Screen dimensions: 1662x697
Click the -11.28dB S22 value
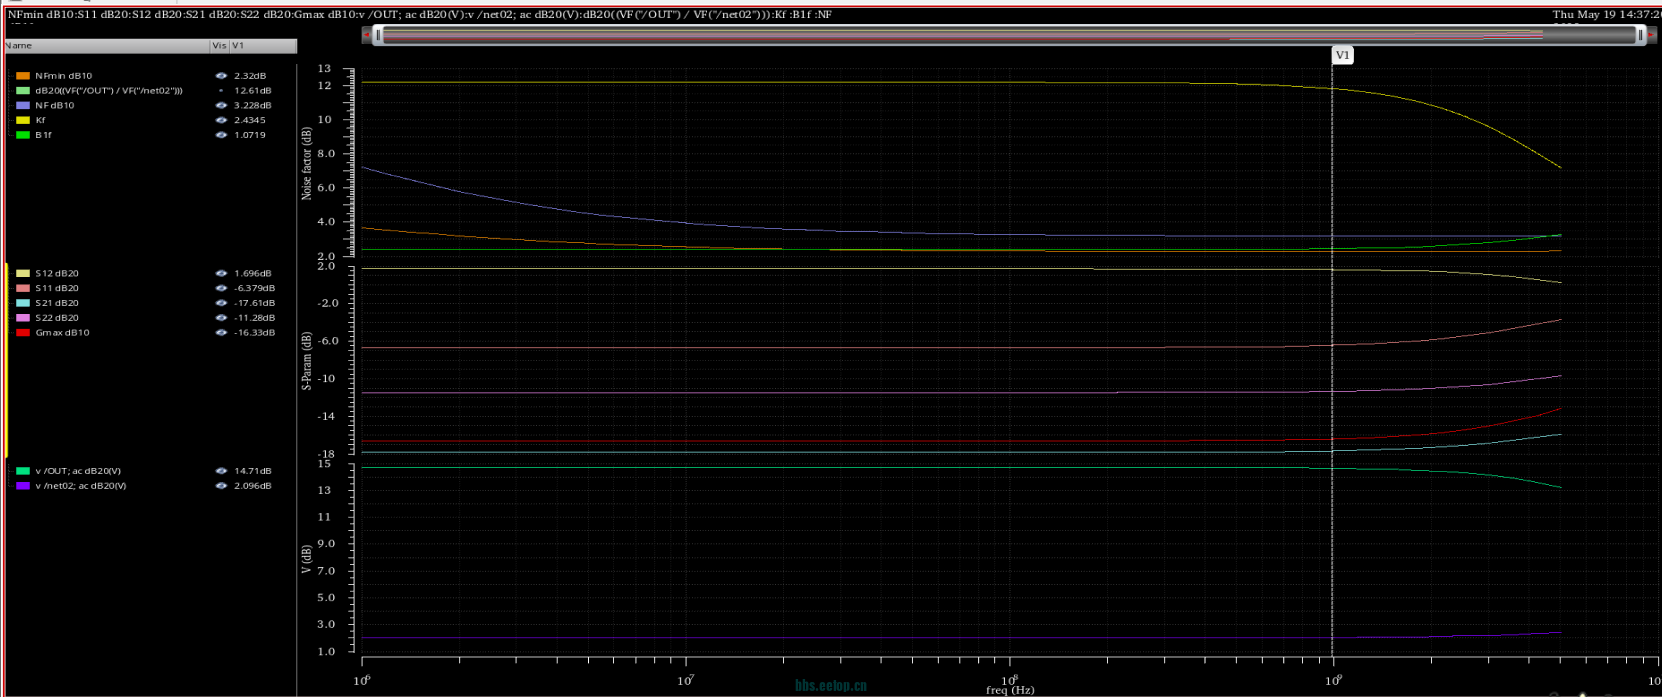(x=254, y=318)
